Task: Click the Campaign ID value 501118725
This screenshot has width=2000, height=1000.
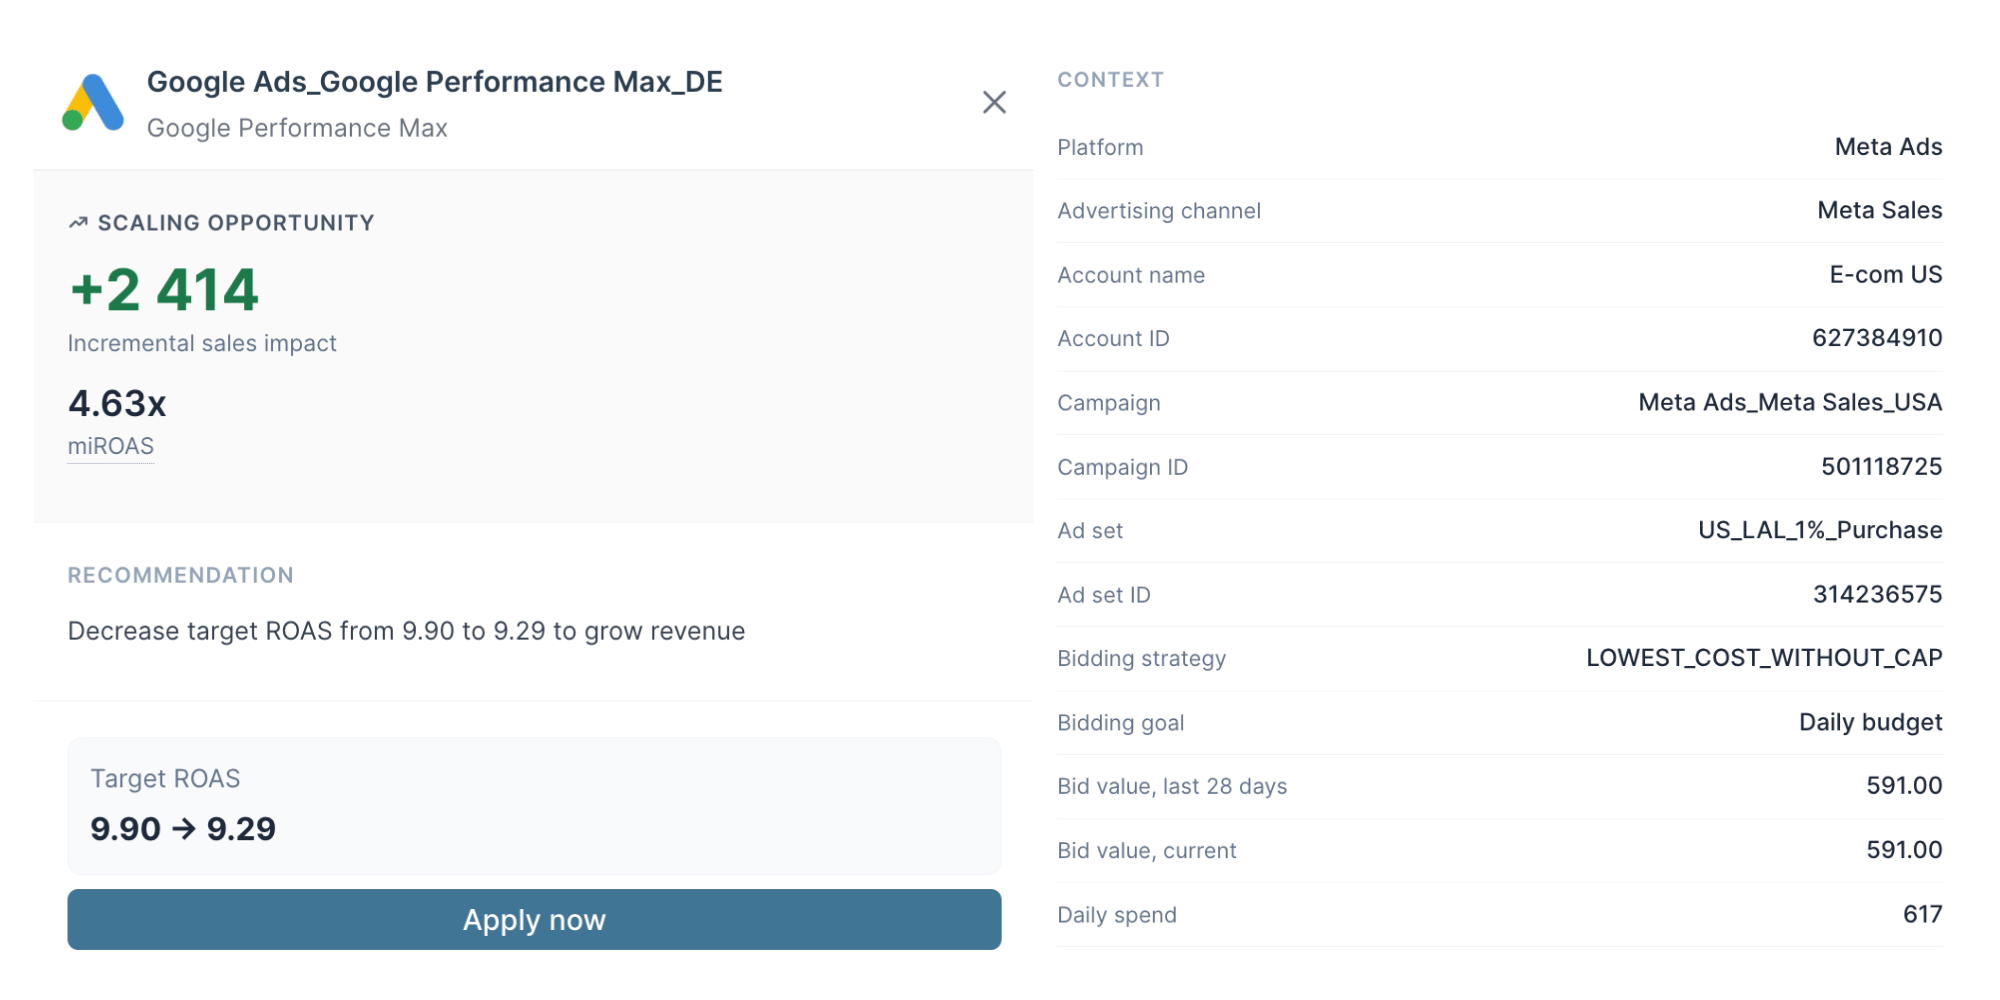Action: click(1881, 466)
